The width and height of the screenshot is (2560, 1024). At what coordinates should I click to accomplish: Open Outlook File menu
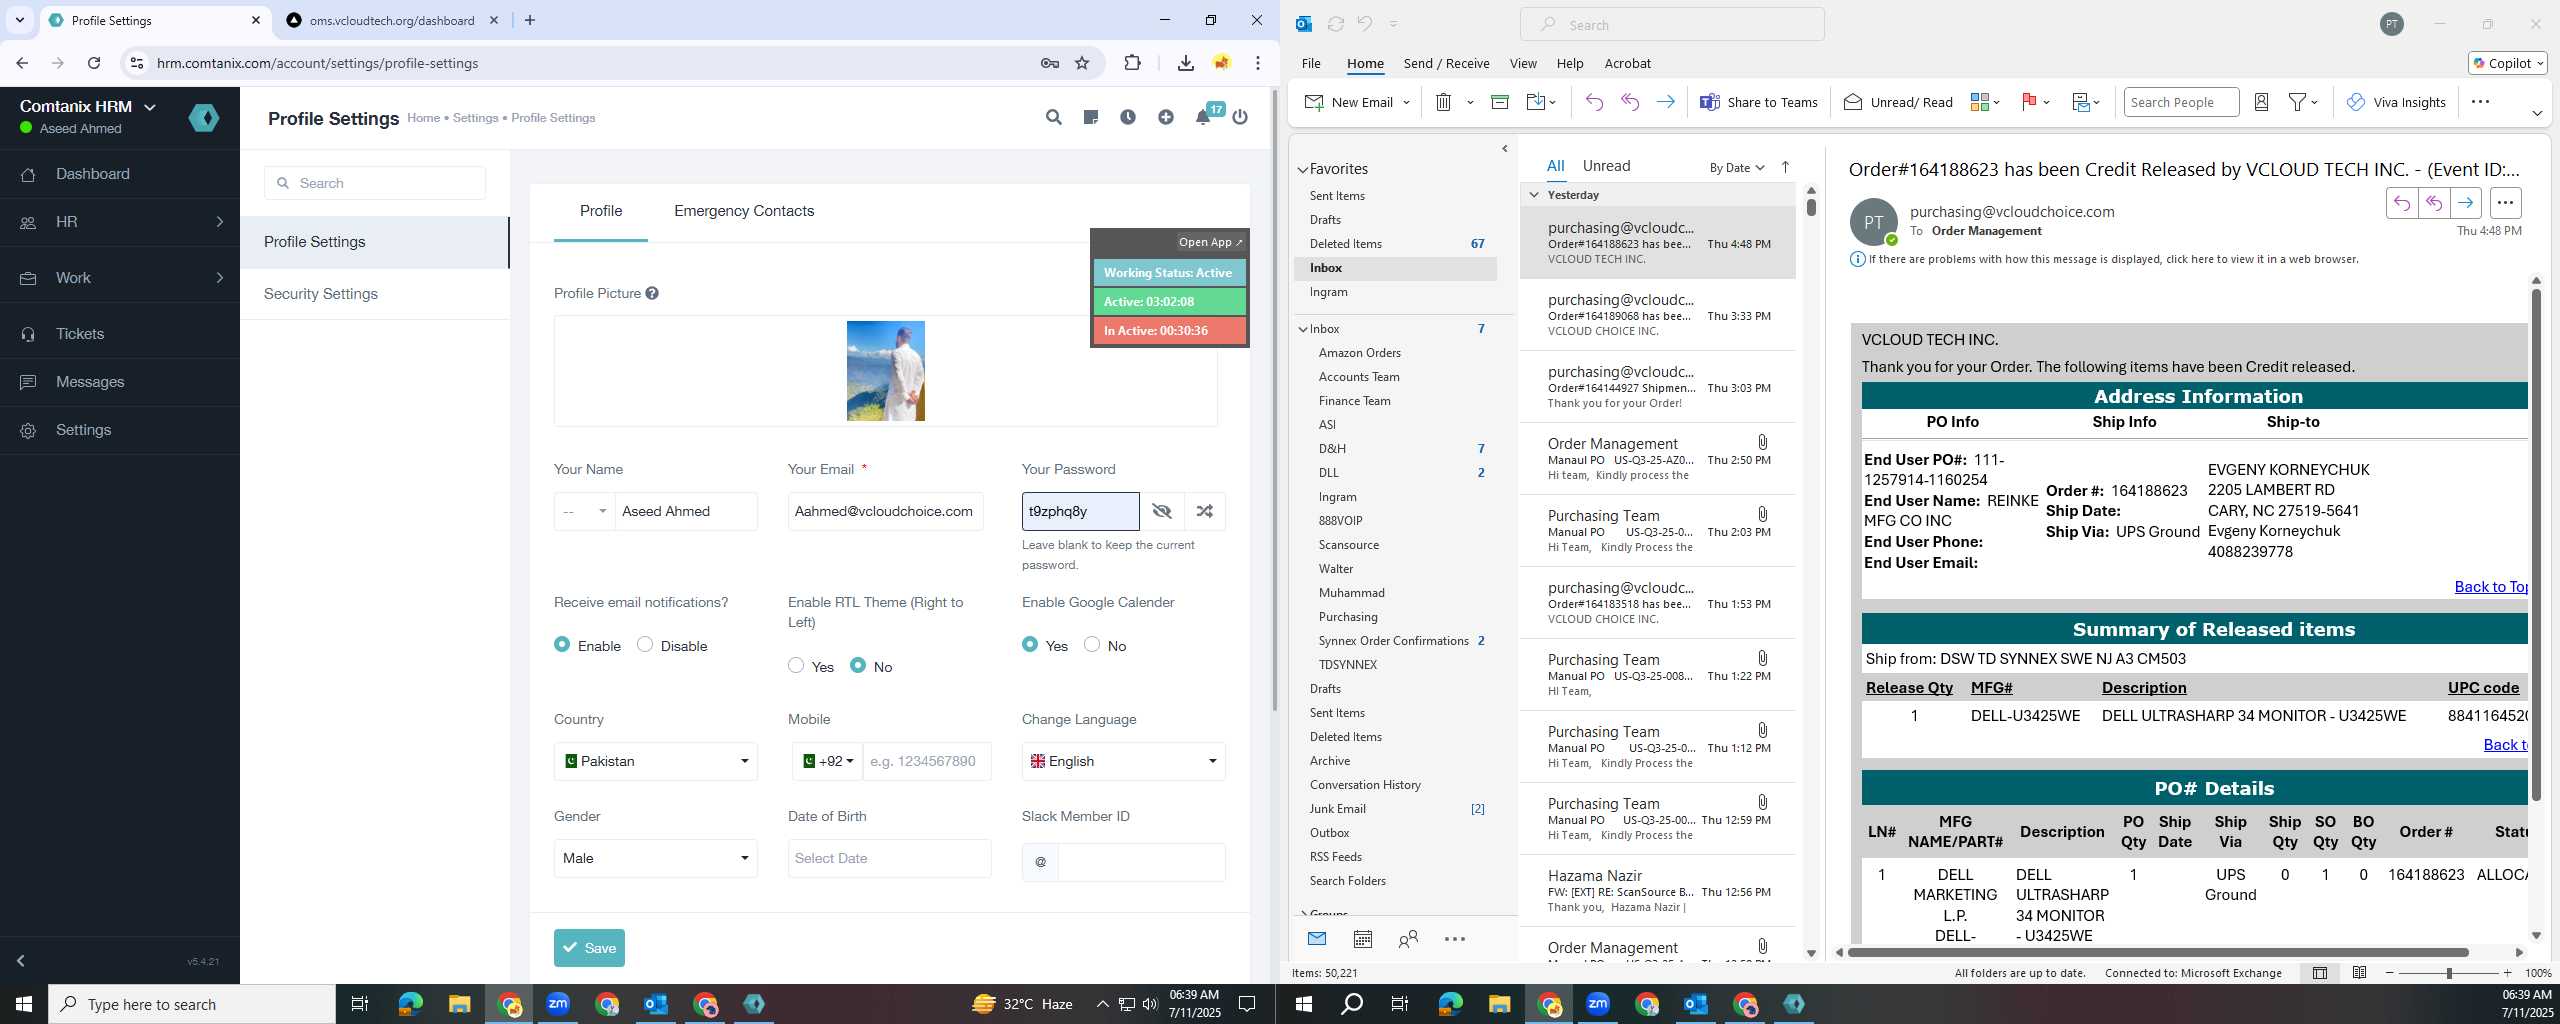[1311, 63]
